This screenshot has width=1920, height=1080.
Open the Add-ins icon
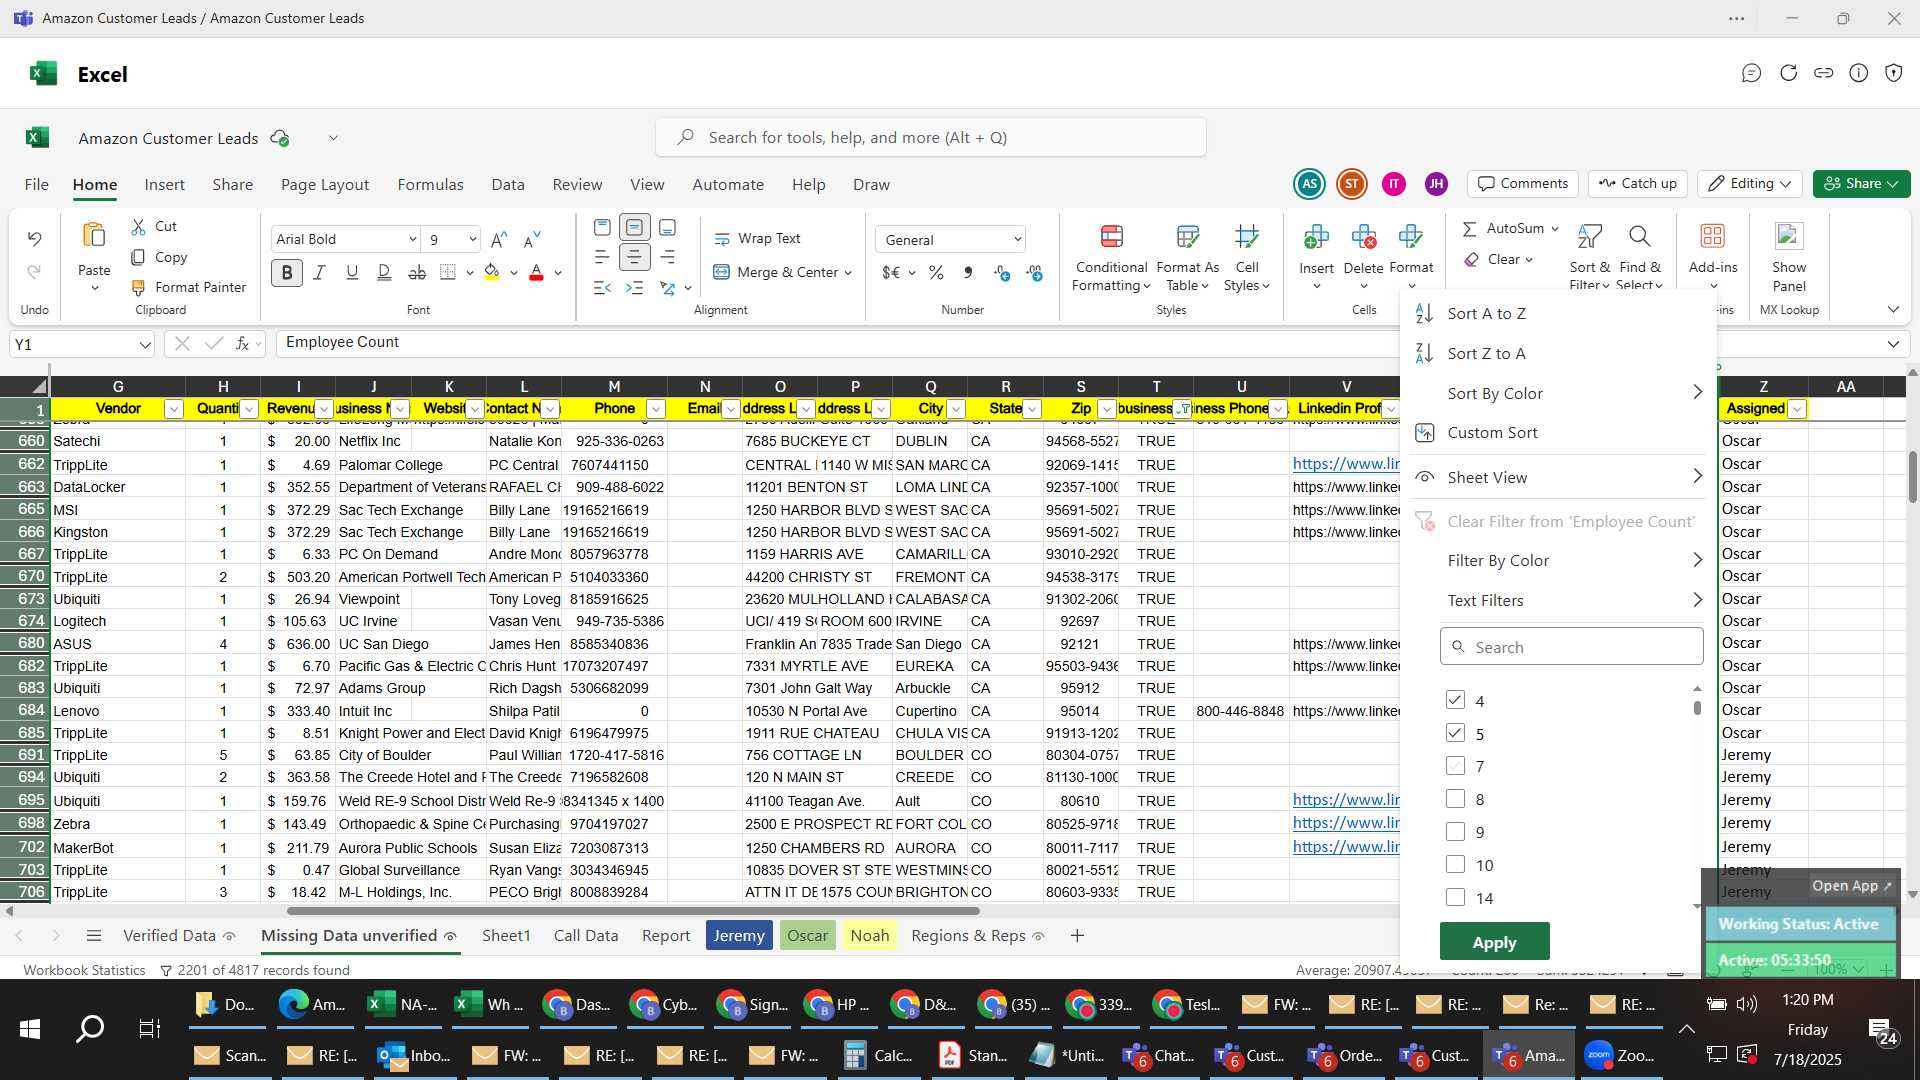pyautogui.click(x=1713, y=236)
